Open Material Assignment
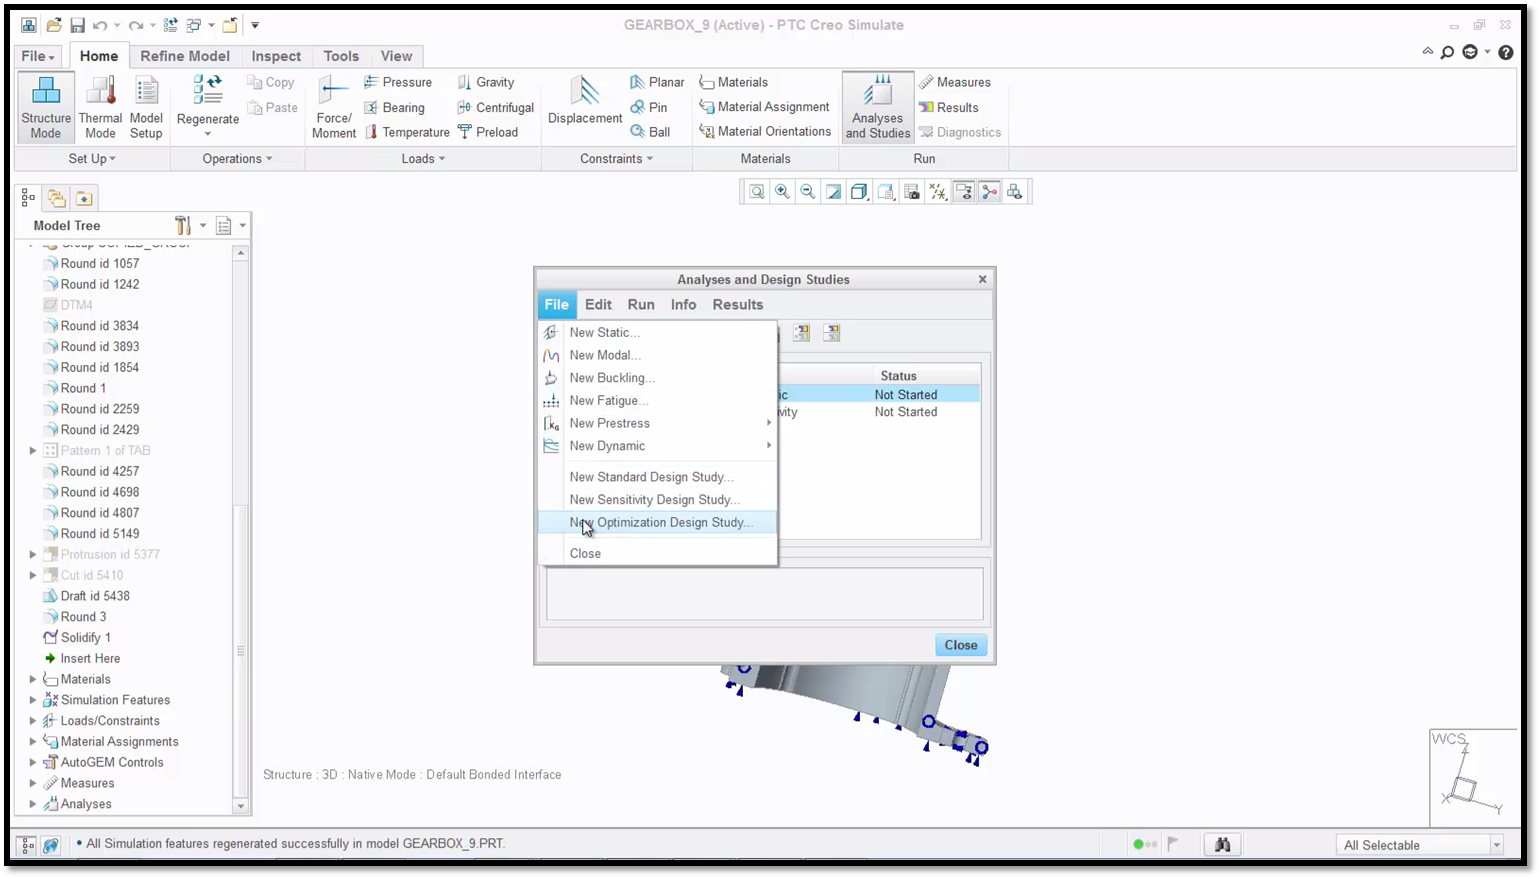The image size is (1540, 879). [764, 107]
